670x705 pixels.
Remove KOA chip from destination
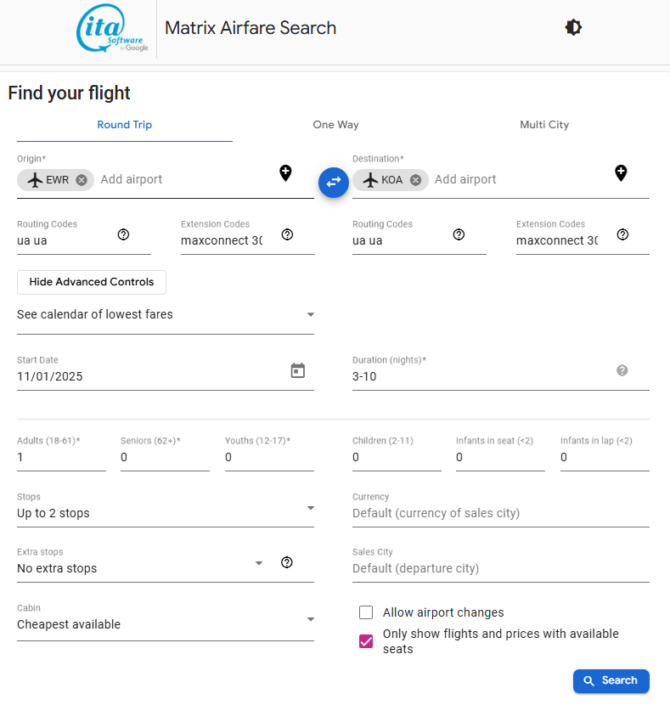click(415, 180)
